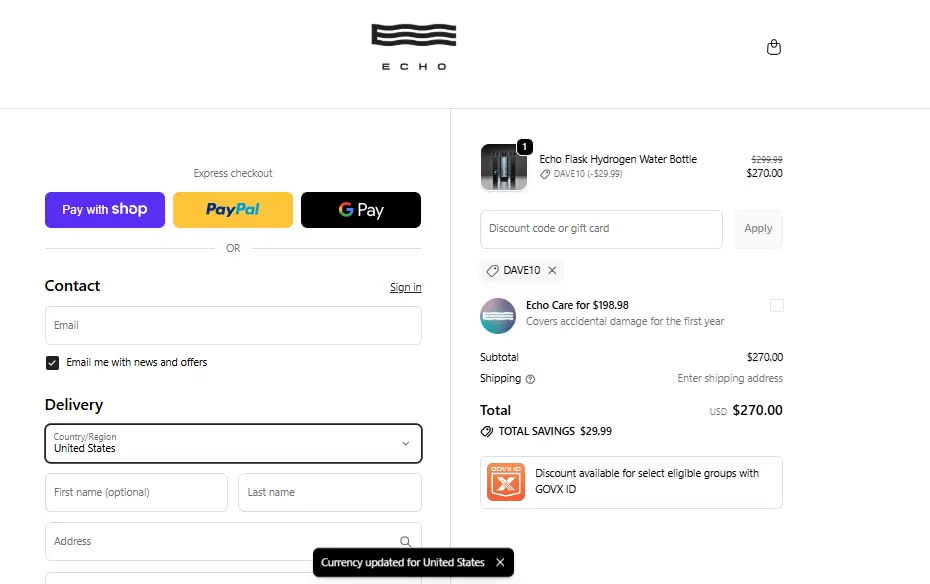930x584 pixels.
Task: Focus the Last name field
Action: coord(329,492)
